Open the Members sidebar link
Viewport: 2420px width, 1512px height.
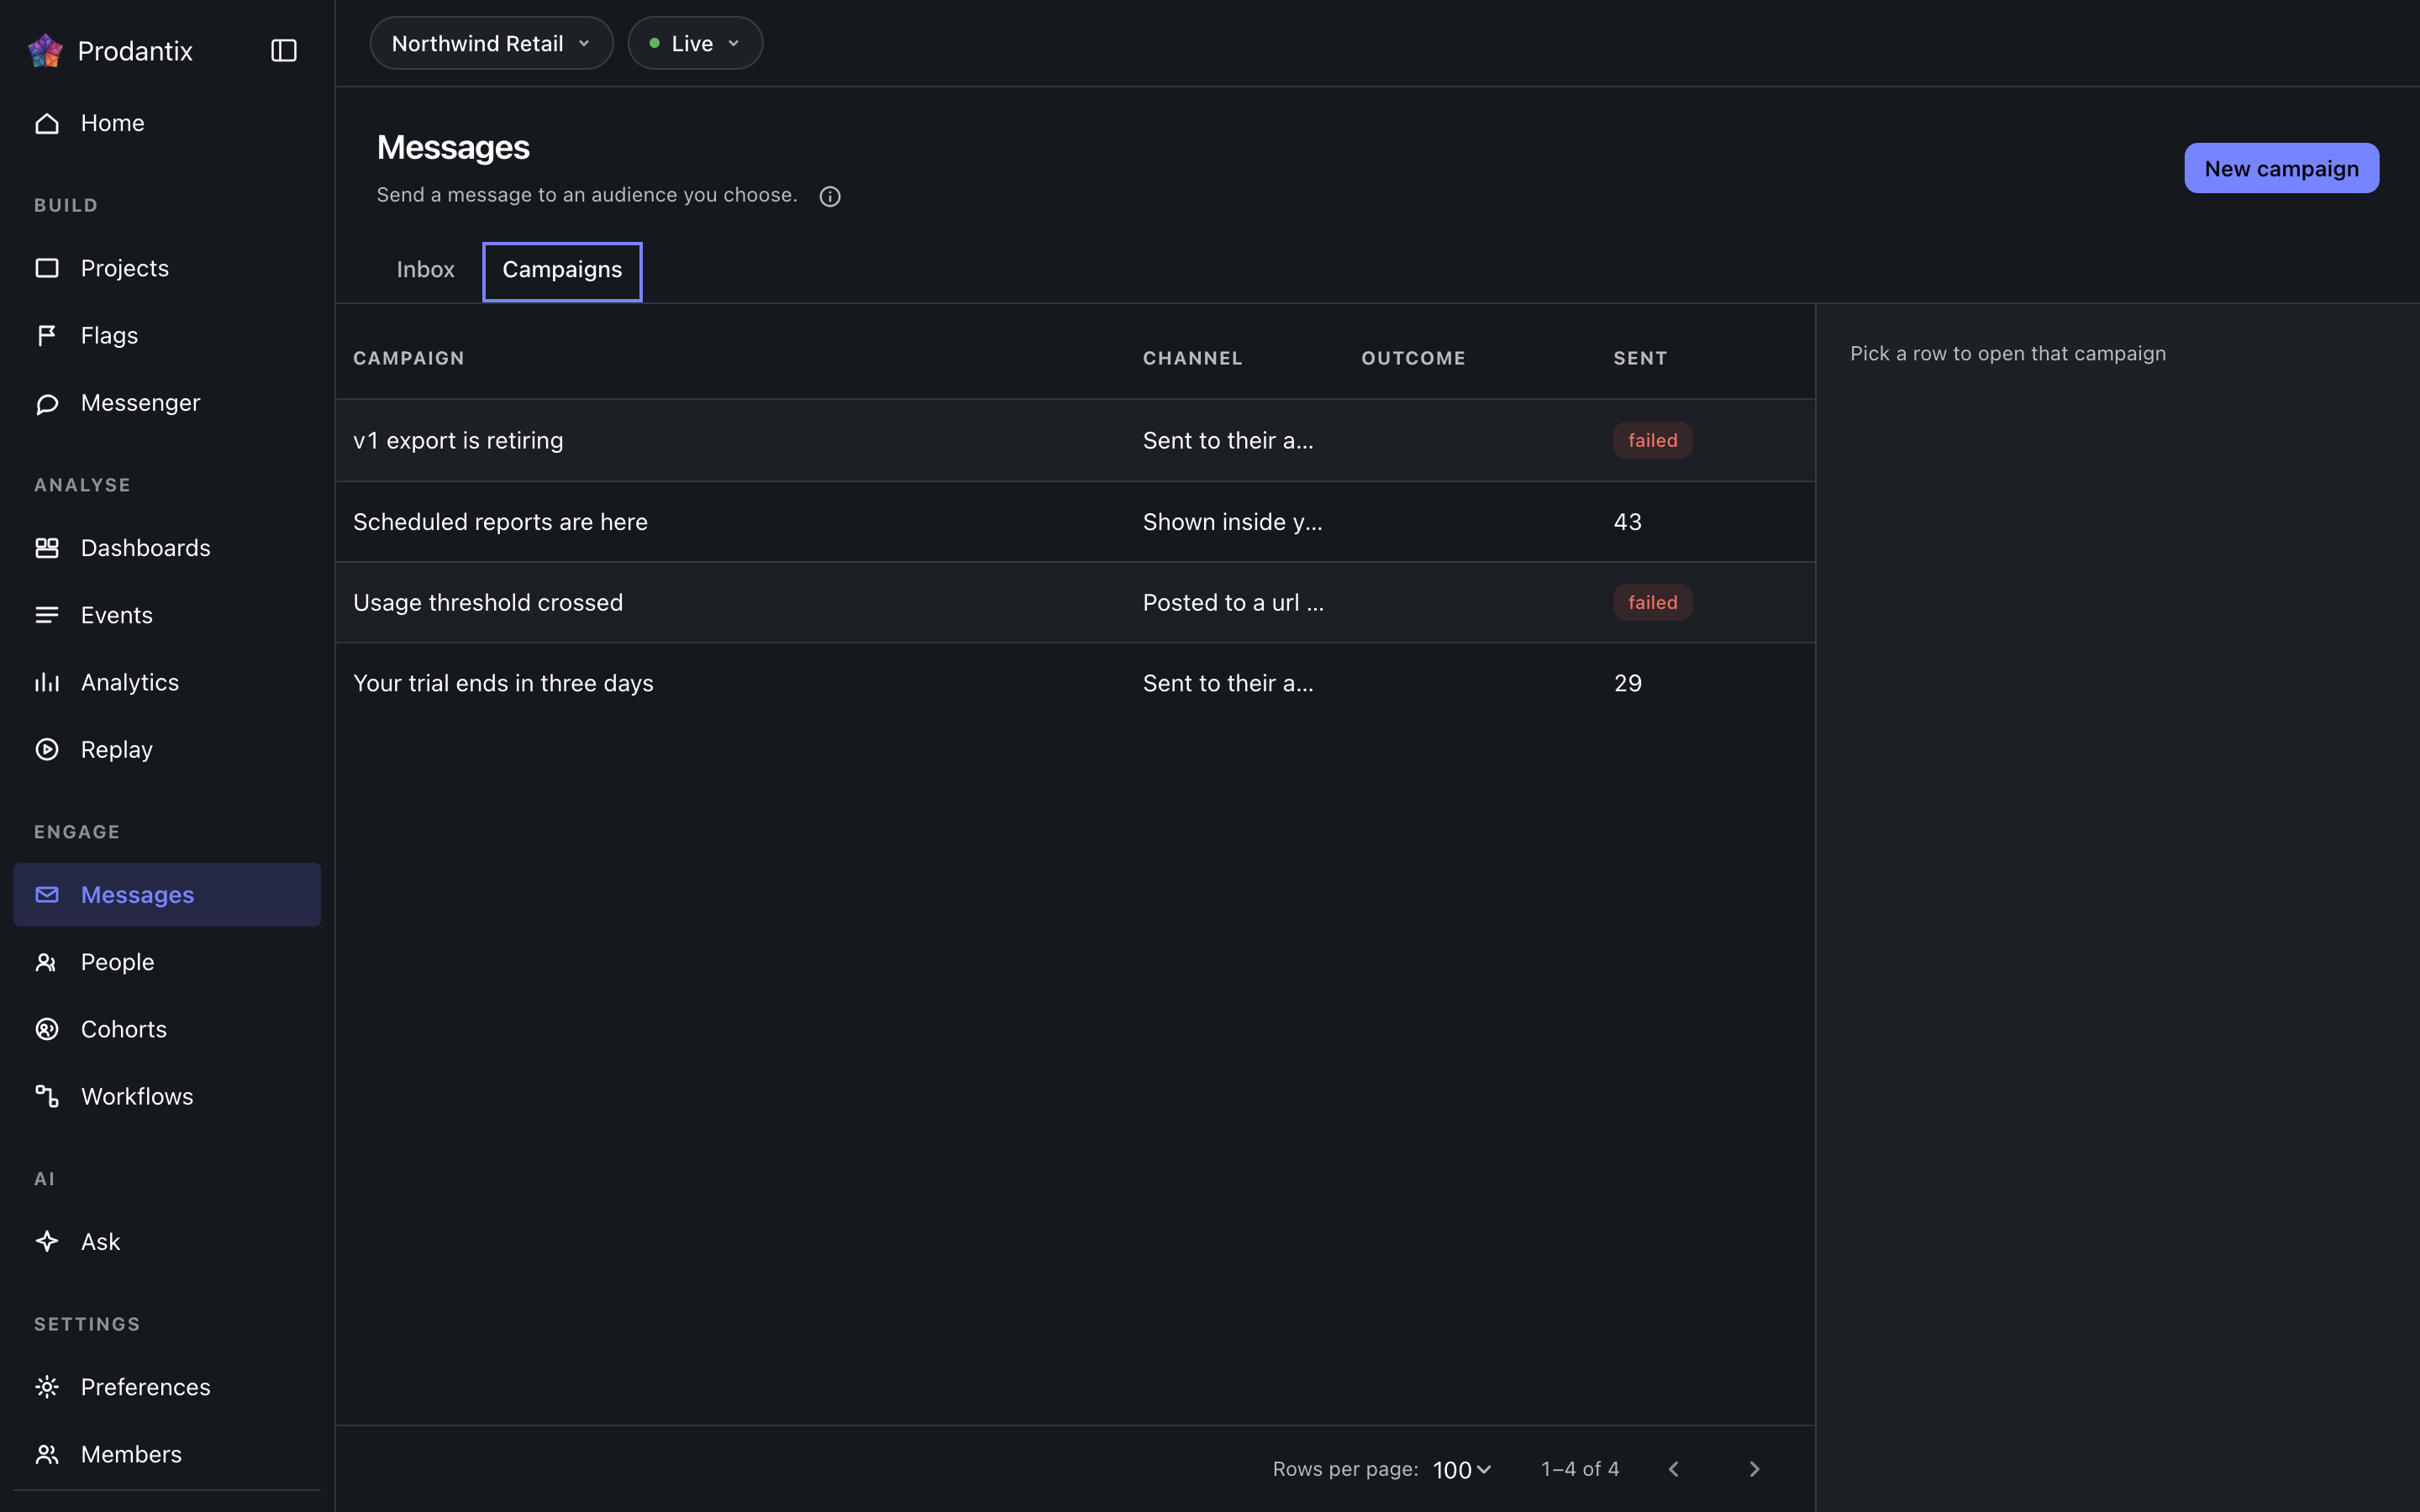[x=167, y=1454]
